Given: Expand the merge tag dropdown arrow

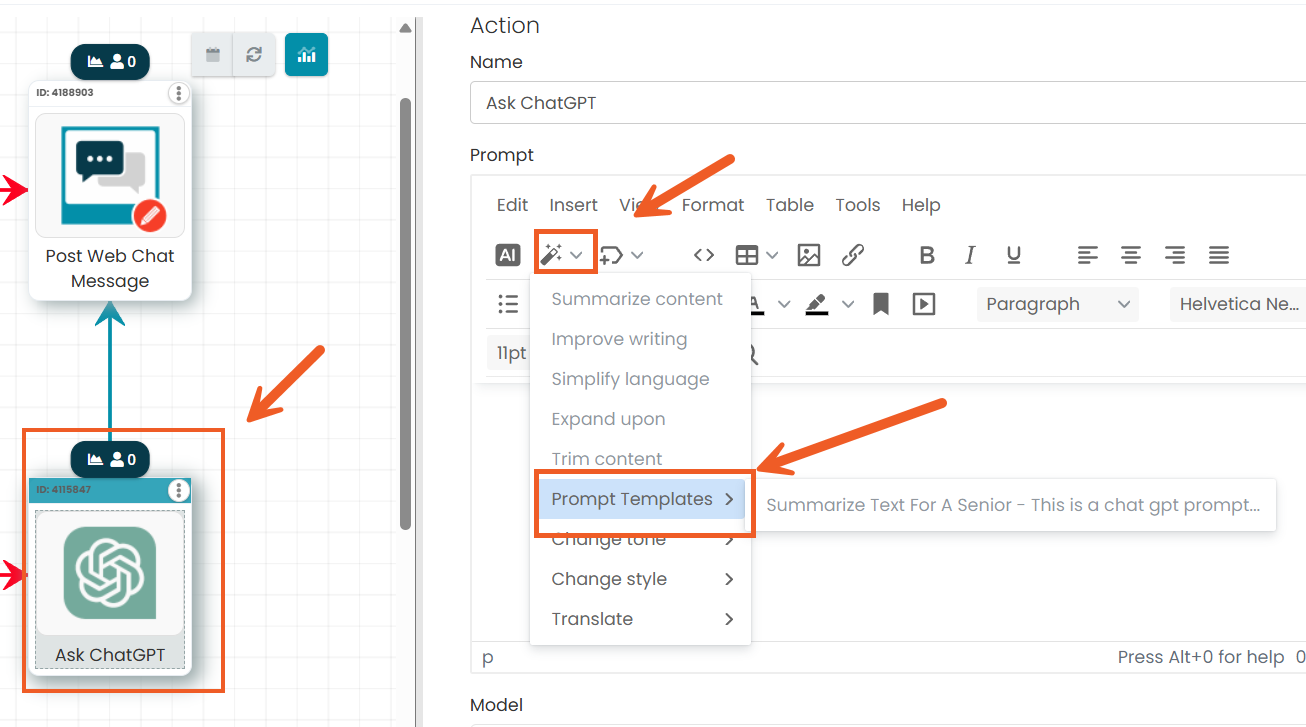Looking at the screenshot, I should [x=637, y=255].
